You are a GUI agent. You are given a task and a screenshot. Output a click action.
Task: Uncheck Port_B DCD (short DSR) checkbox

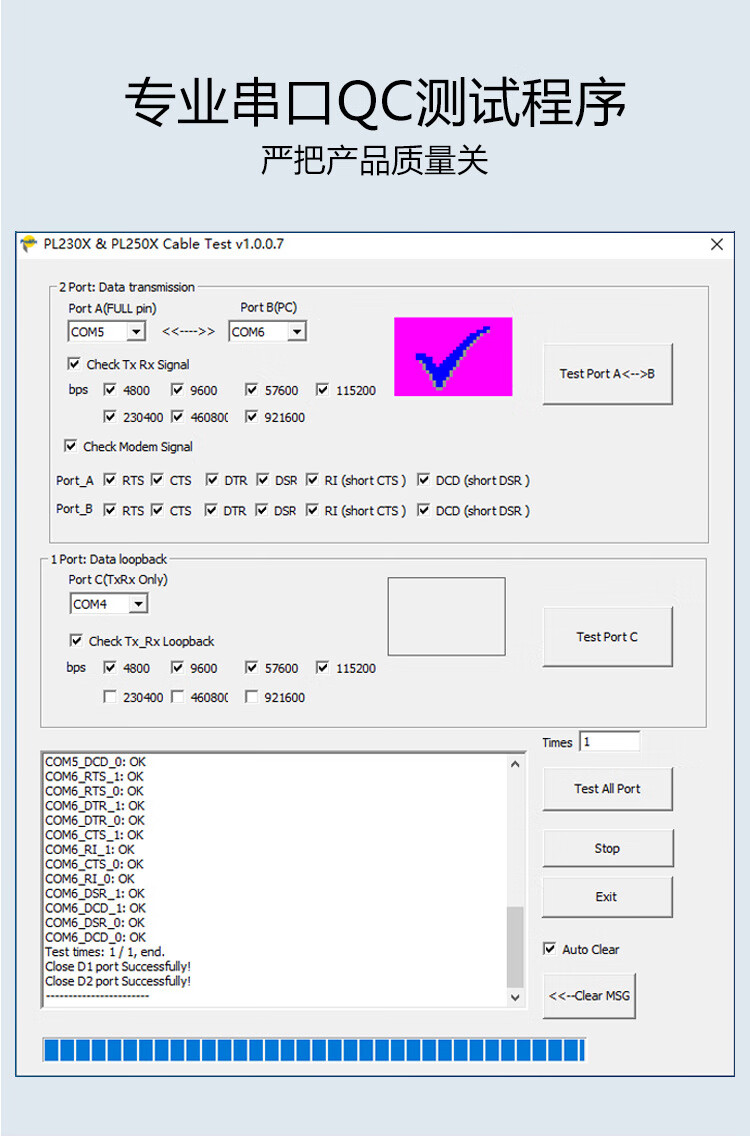point(423,510)
